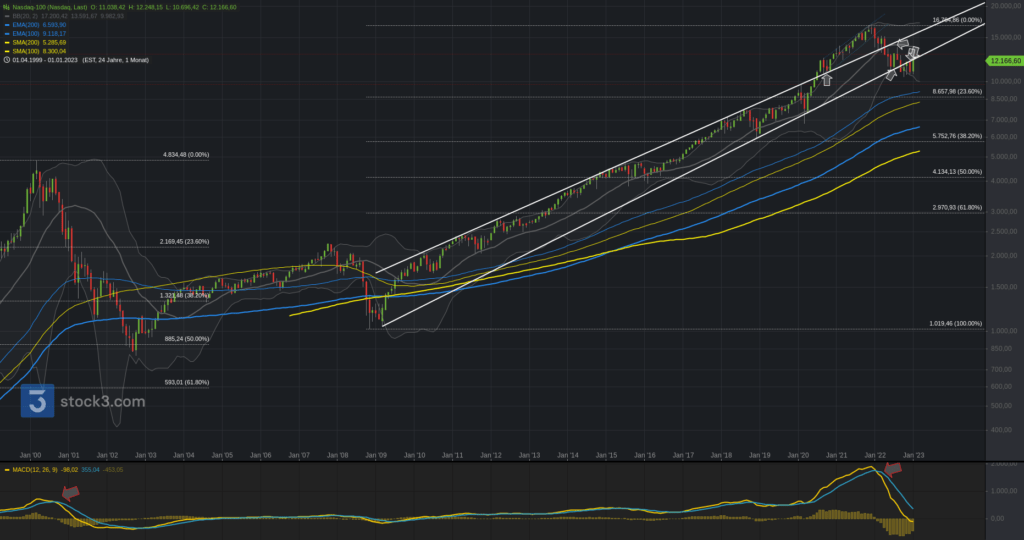The height and width of the screenshot is (540, 1024).
Task: Click the green 12.166,60 current price tag
Action: tap(1005, 61)
